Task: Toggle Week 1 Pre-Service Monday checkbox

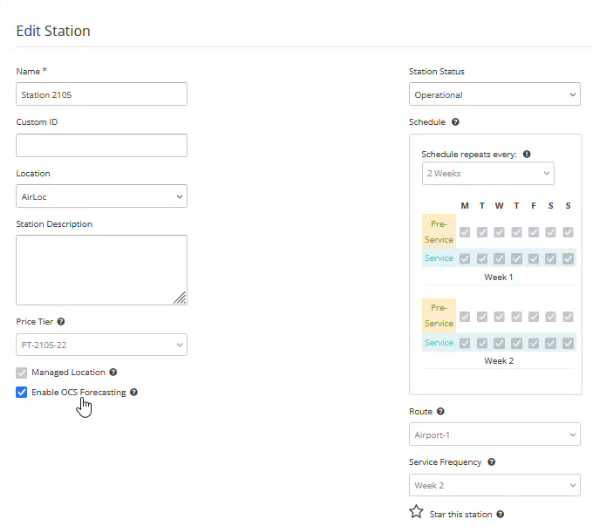Action: coord(465,232)
